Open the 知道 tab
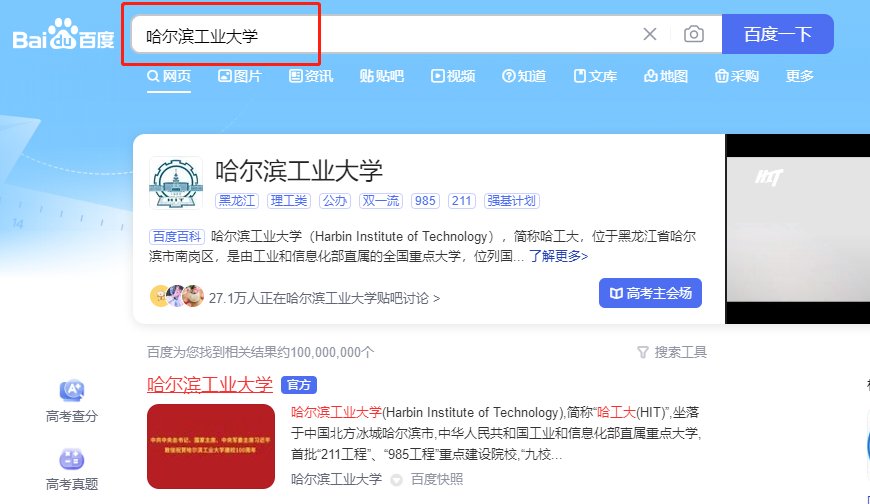The height and width of the screenshot is (504, 870). click(524, 76)
